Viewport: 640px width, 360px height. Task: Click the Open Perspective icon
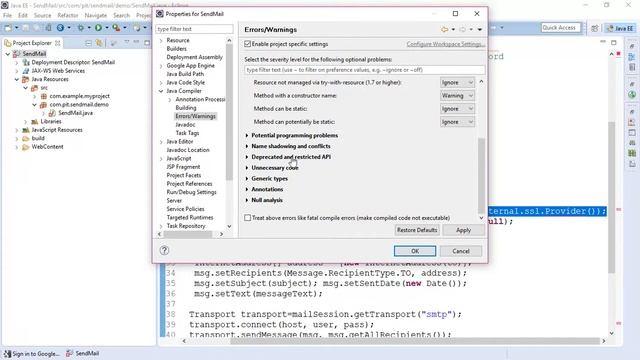[595, 28]
